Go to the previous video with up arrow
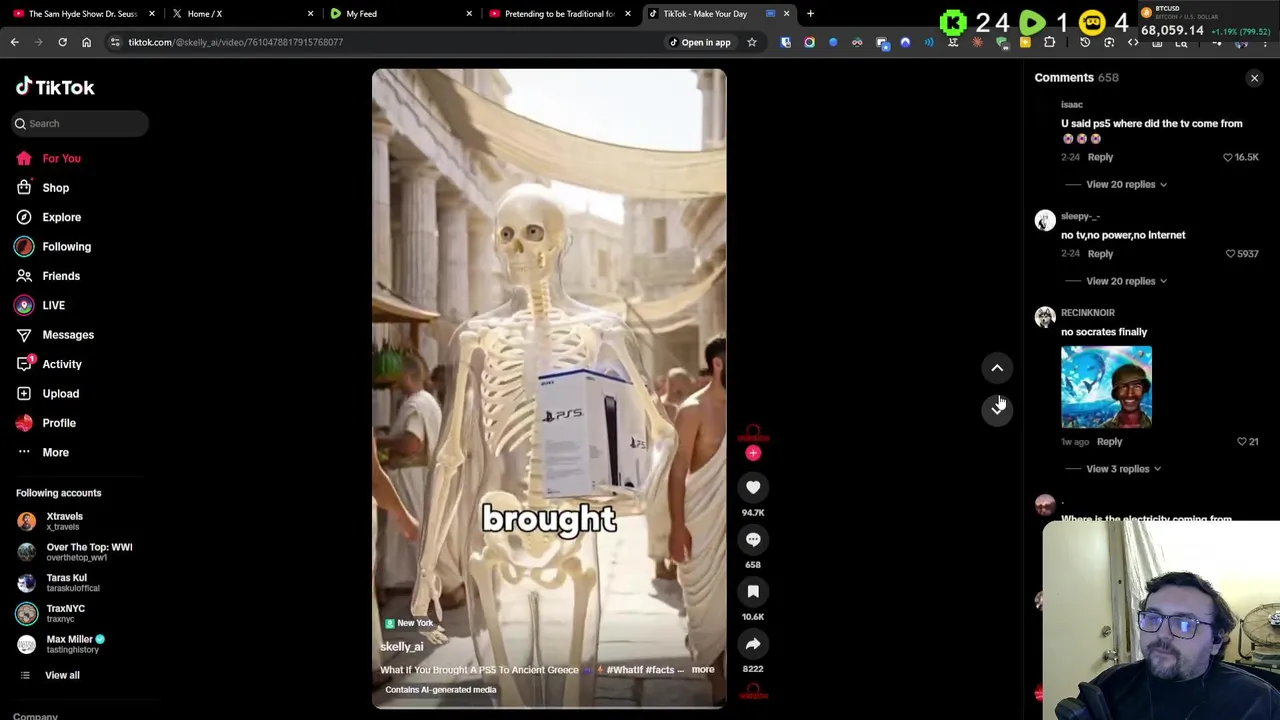 pyautogui.click(x=997, y=368)
